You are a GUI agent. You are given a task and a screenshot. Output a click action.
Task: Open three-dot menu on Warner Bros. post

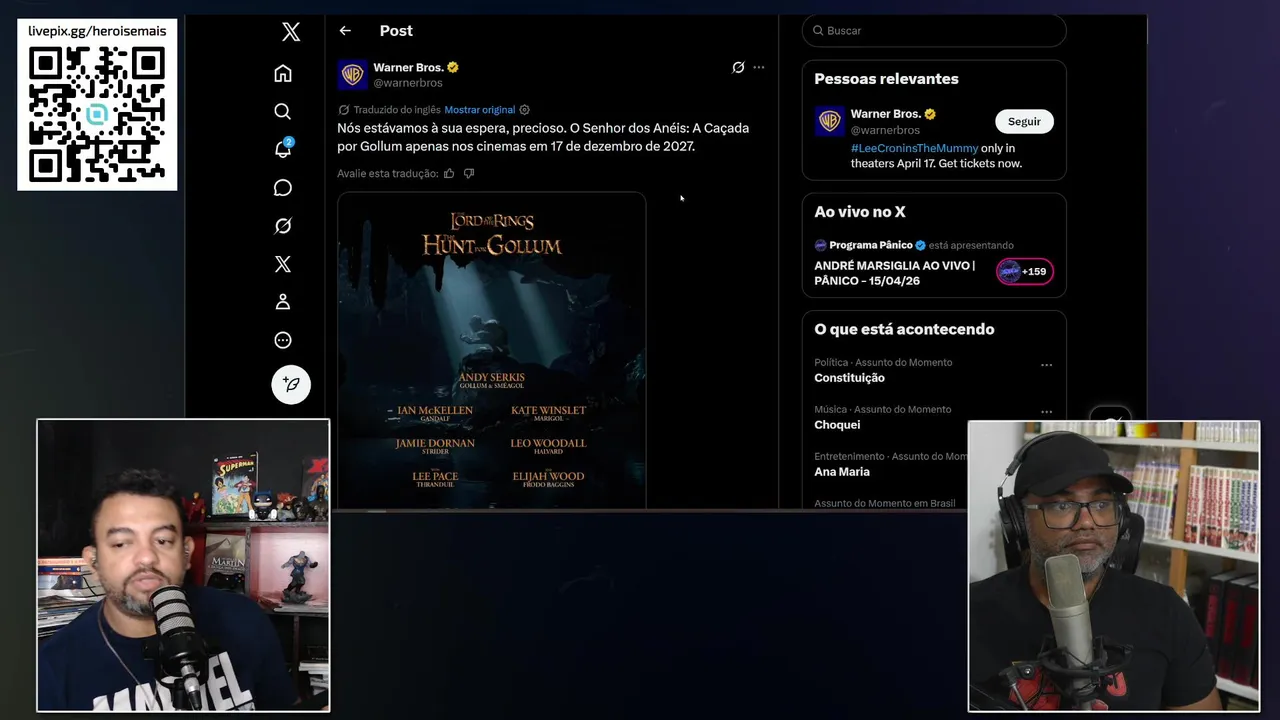coord(759,67)
